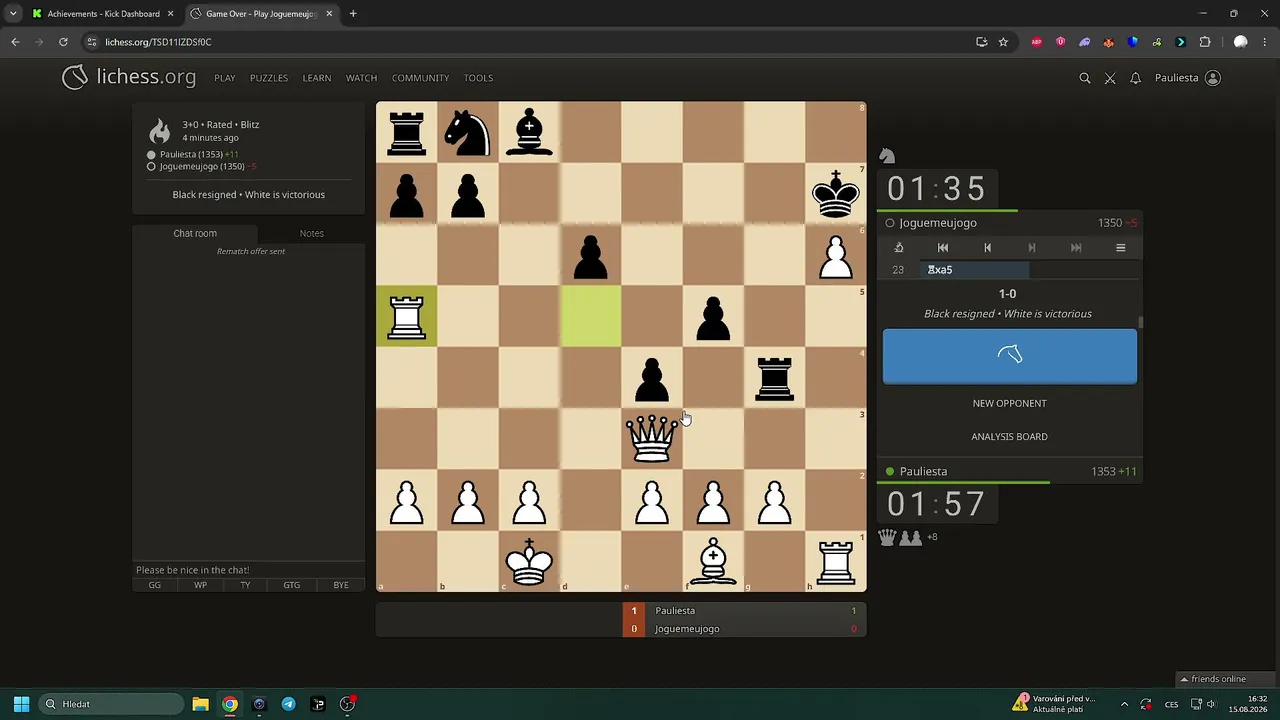1280x720 pixels.
Task: Click chat message input field
Action: tap(249, 570)
